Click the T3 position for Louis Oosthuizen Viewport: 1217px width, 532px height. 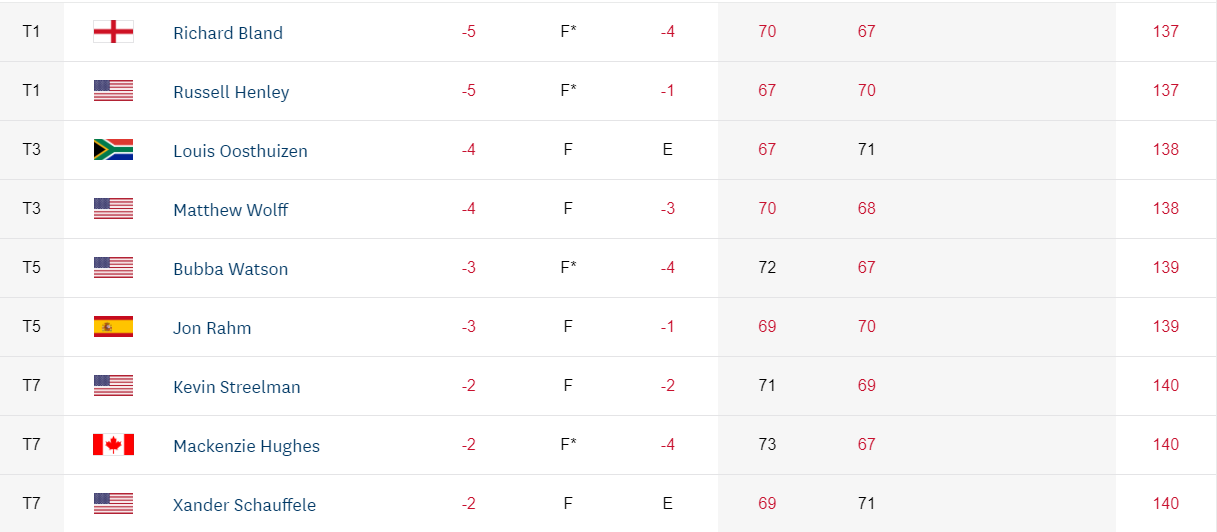point(31,150)
